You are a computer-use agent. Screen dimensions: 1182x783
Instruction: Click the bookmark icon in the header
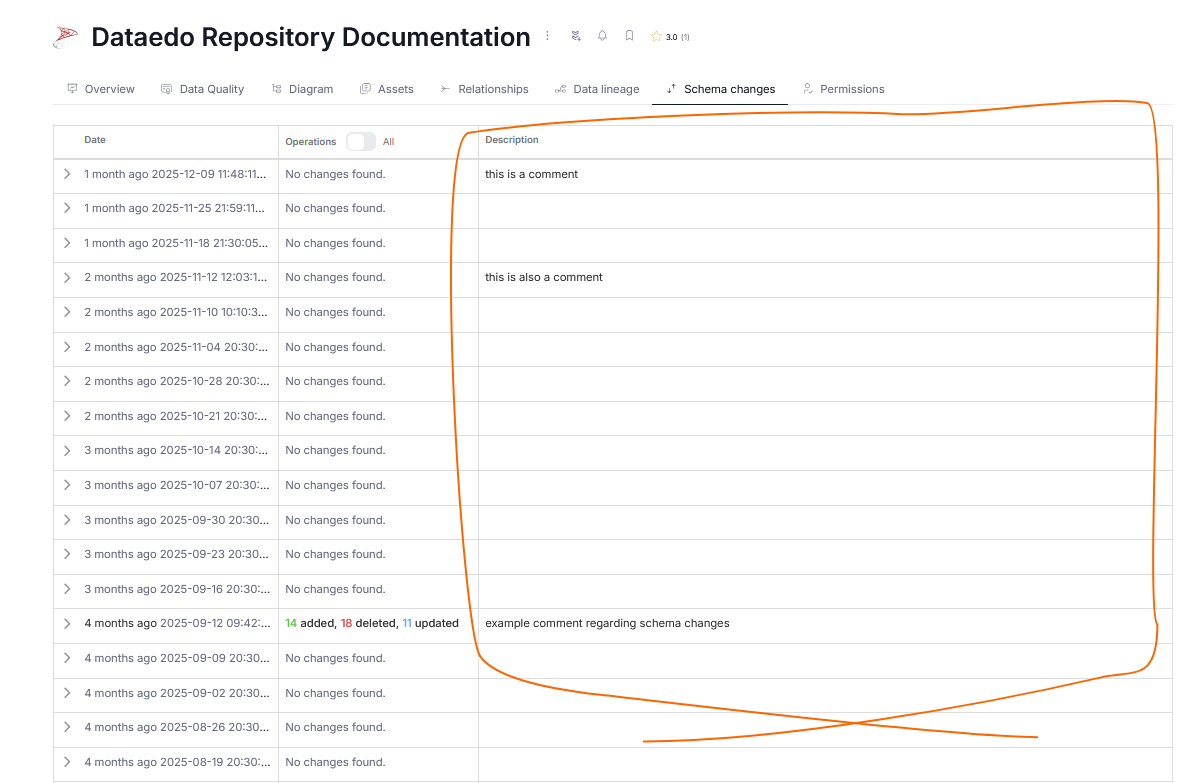(629, 36)
